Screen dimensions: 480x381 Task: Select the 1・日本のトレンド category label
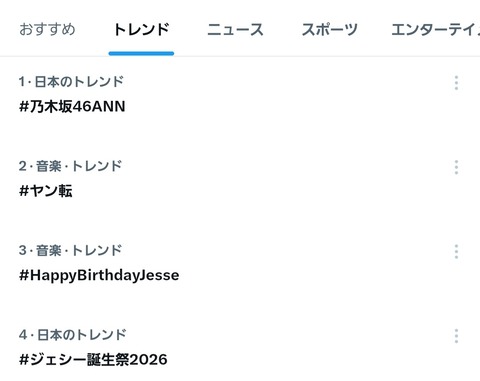click(x=71, y=82)
